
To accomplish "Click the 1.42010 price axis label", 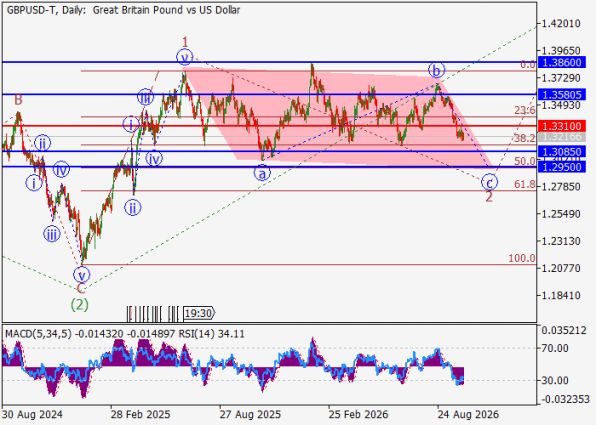I will click(561, 24).
